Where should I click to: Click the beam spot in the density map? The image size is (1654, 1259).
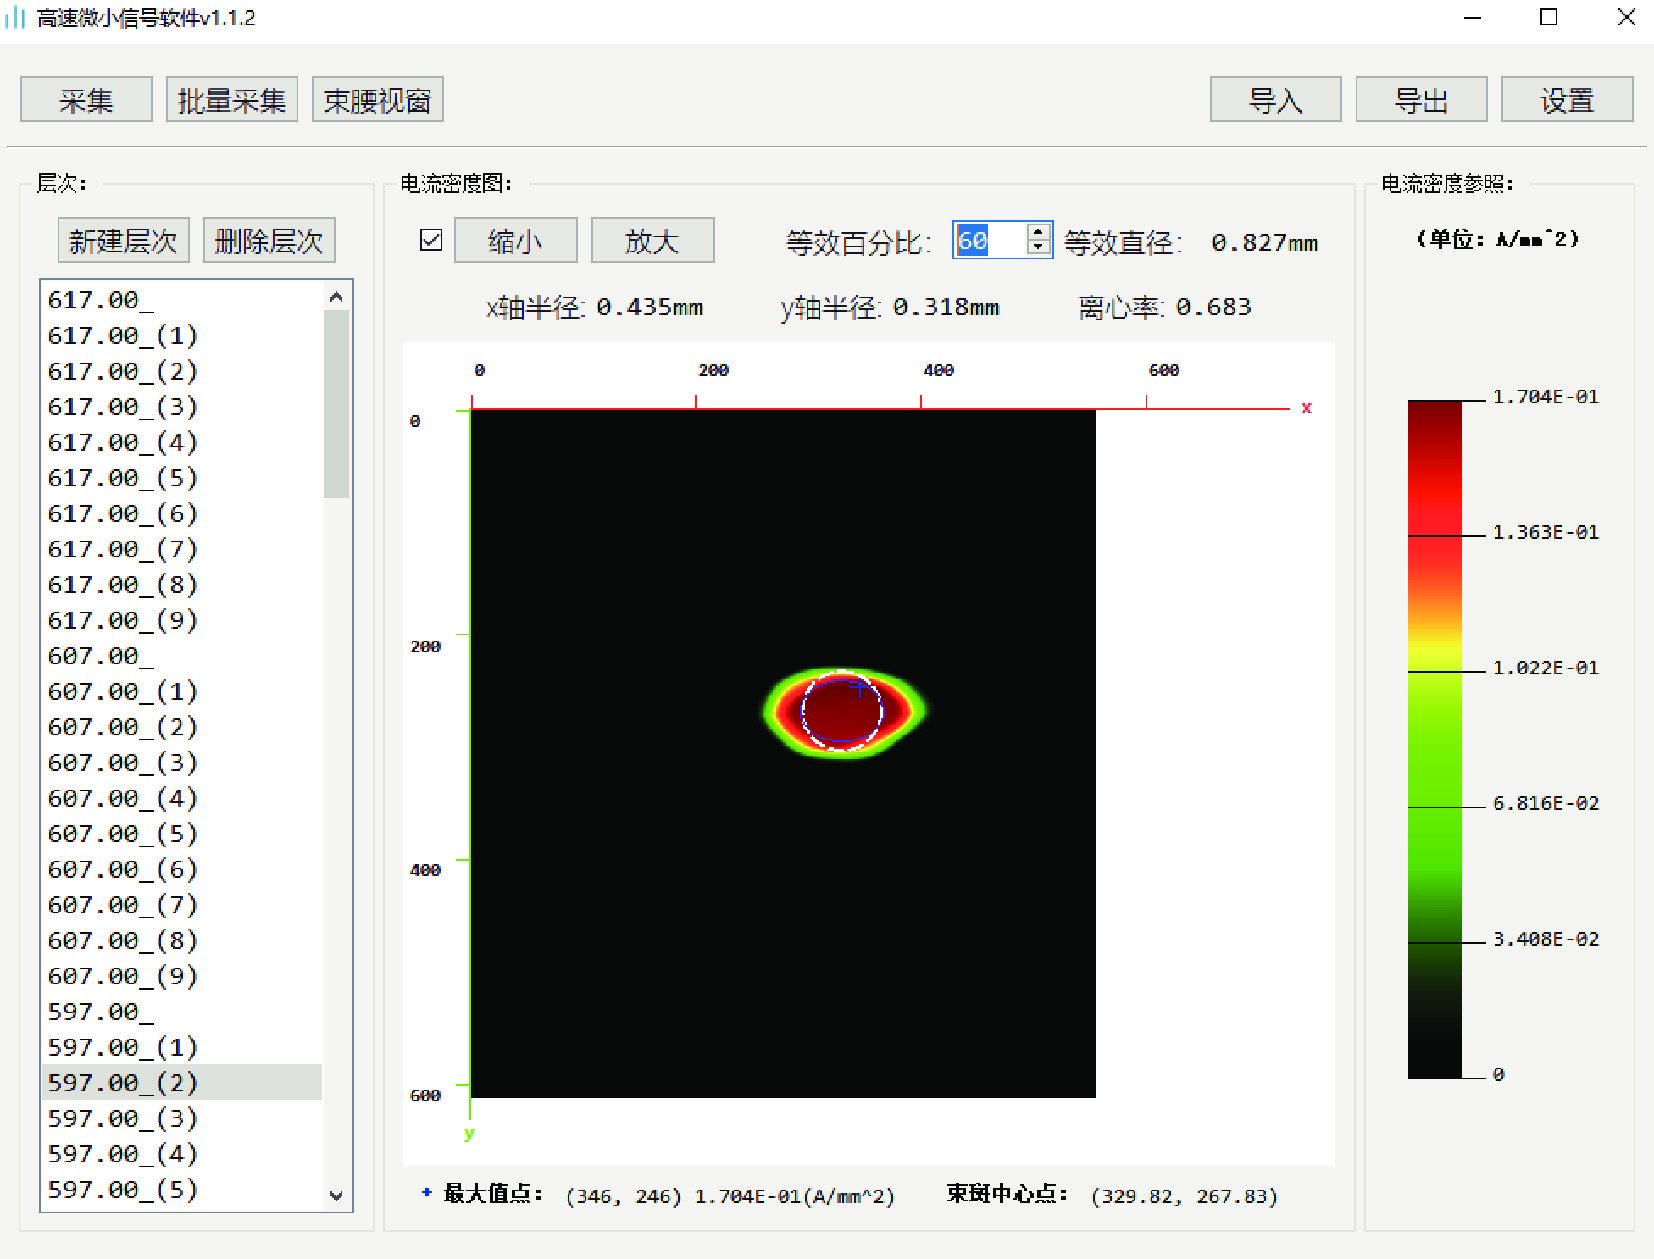click(x=844, y=712)
